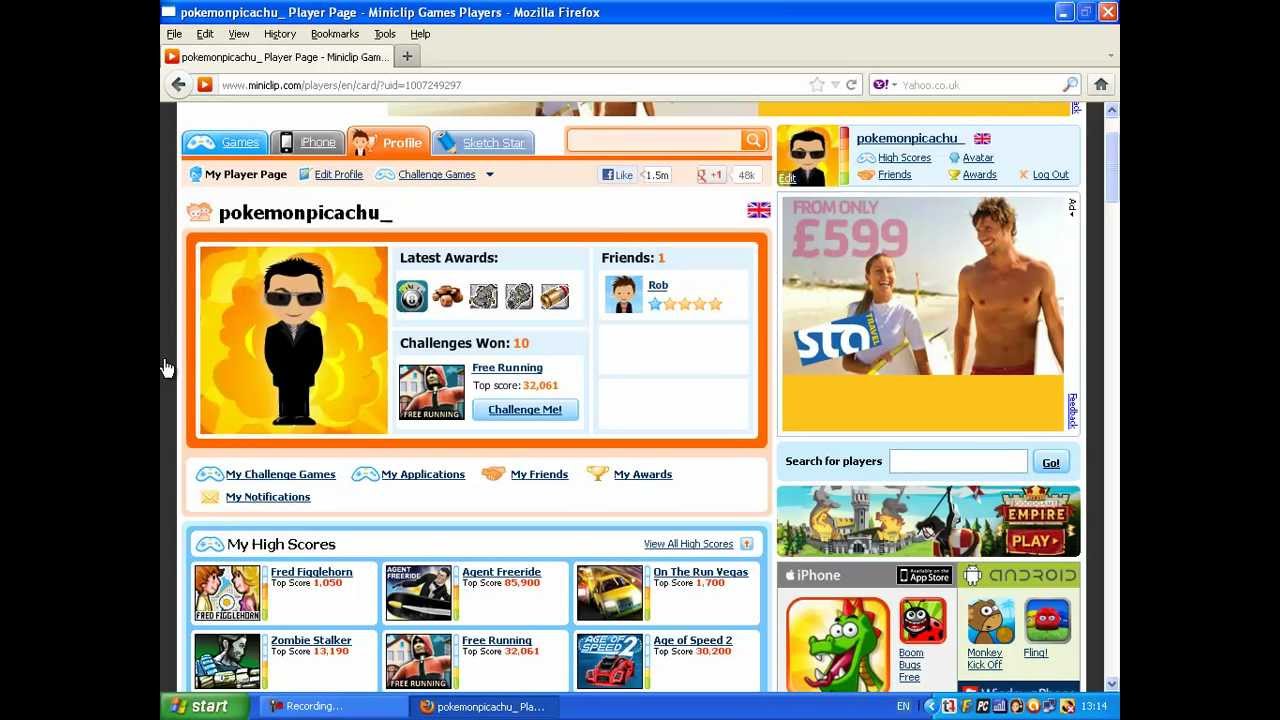Click the App Store badge
The height and width of the screenshot is (720, 1280).
tap(924, 575)
